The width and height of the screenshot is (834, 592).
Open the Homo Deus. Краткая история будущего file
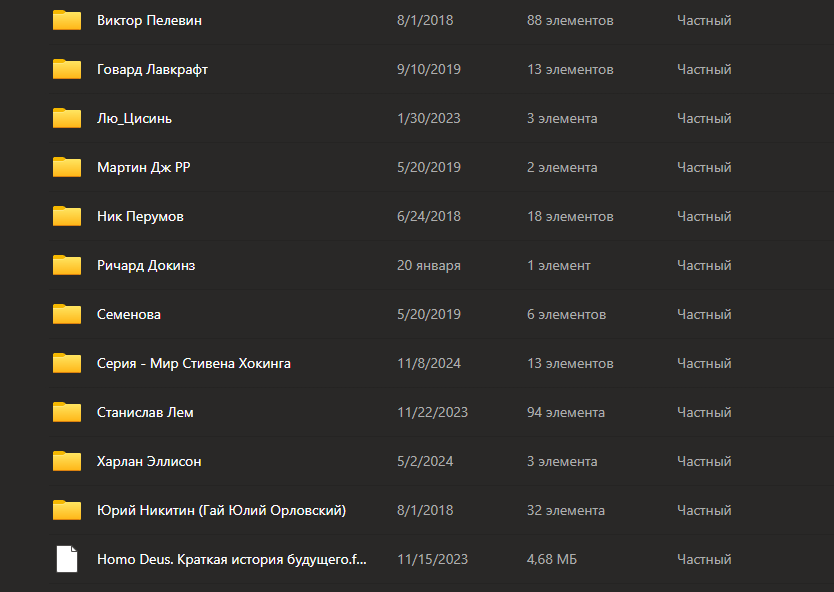click(x=231, y=559)
